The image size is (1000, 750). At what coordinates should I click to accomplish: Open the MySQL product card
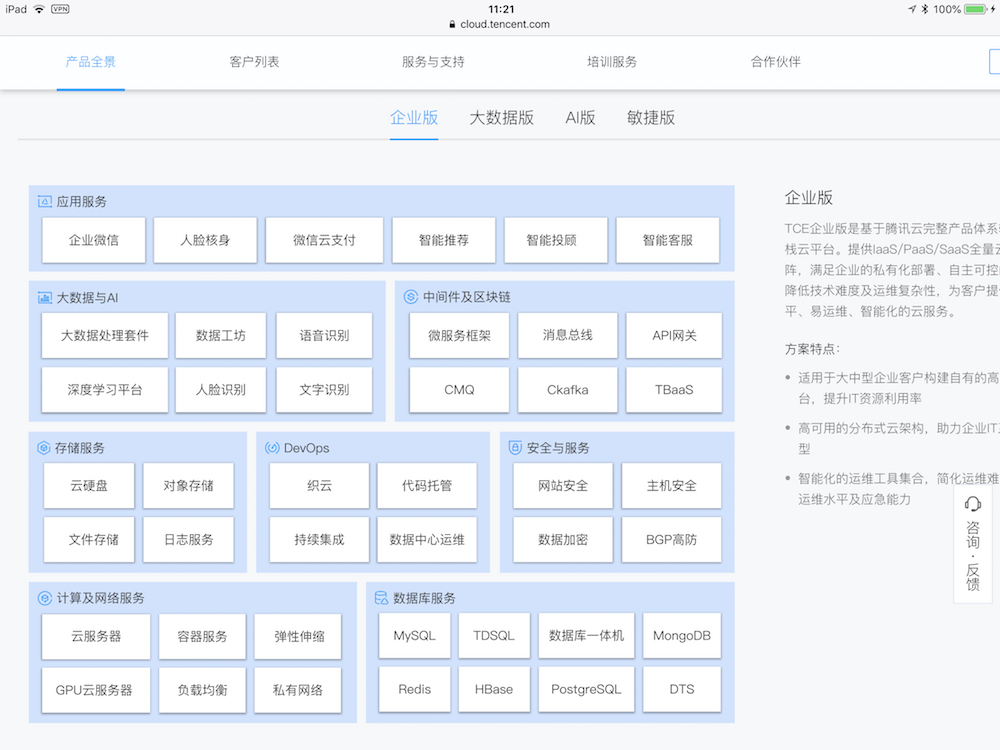click(415, 636)
